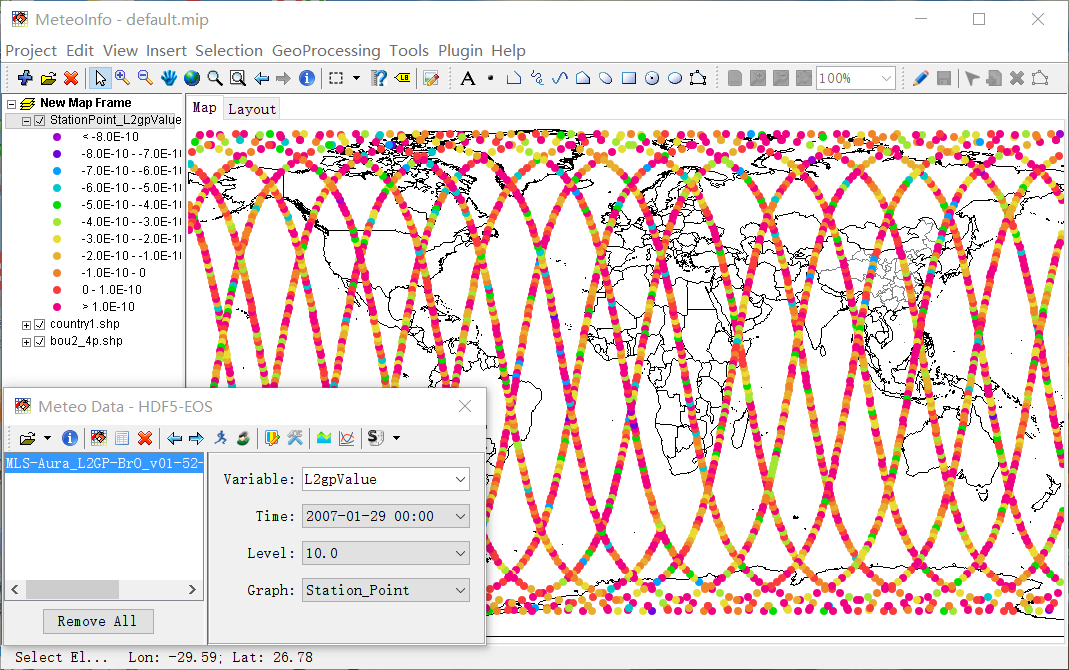Click the Remove All button

[x=97, y=621]
